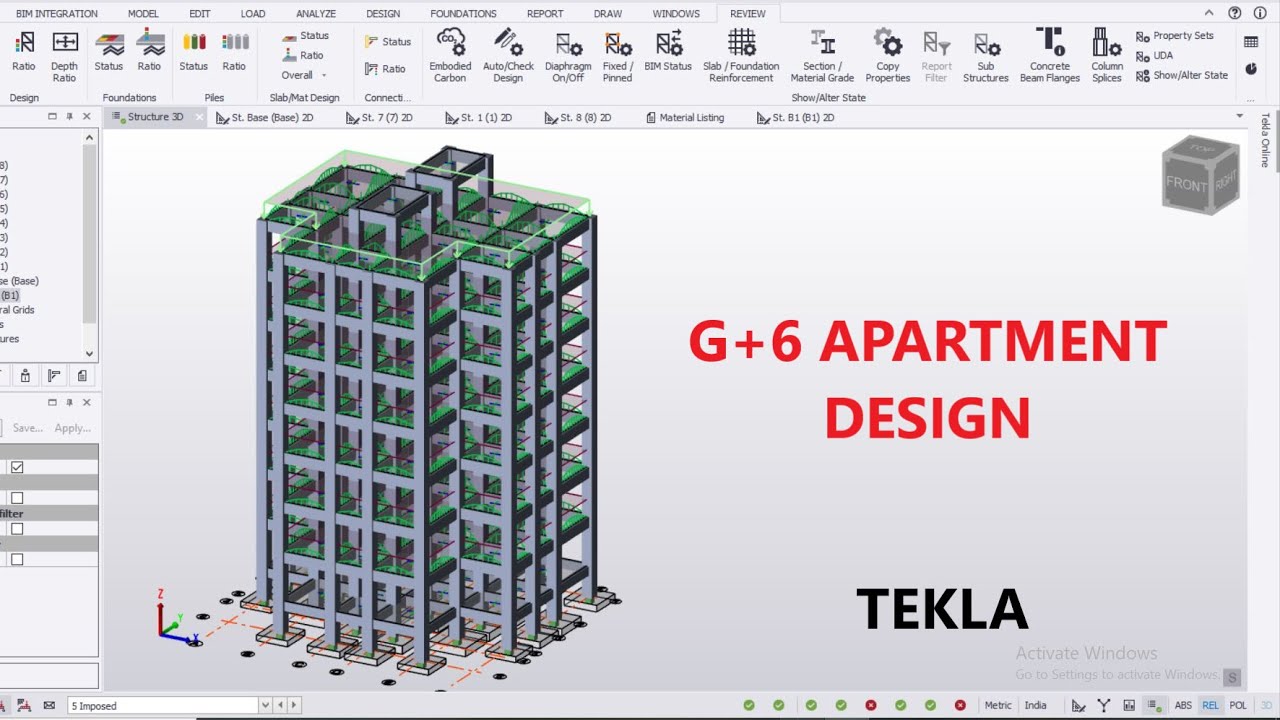Select Fixed / Pinned tool

tap(618, 56)
